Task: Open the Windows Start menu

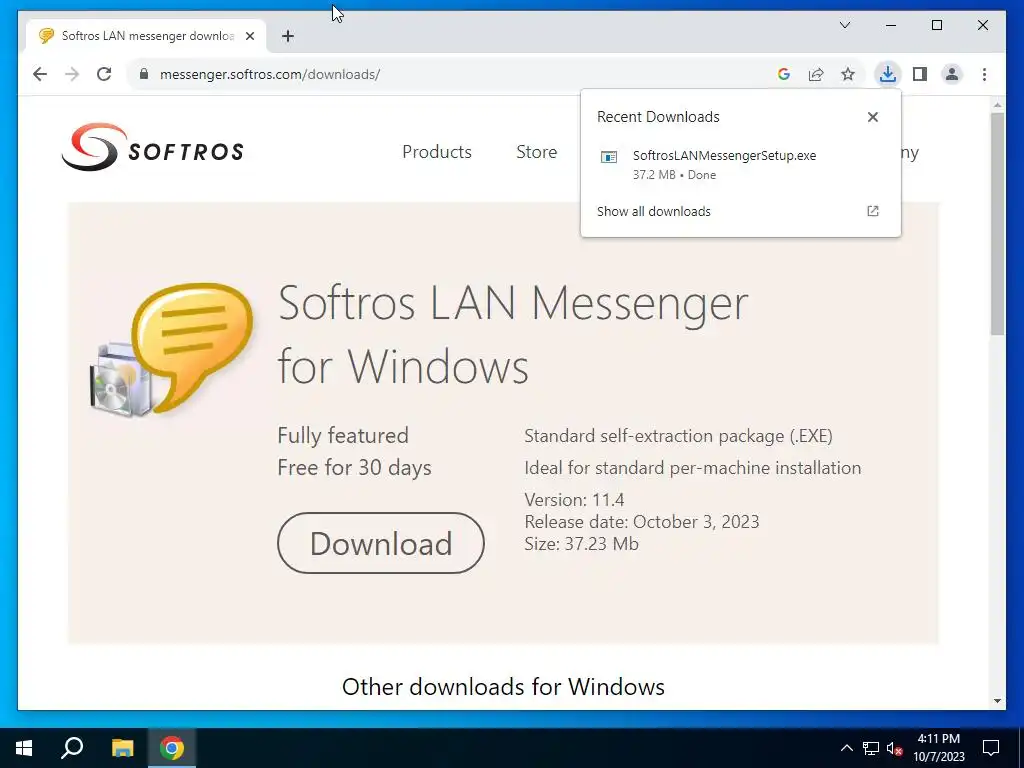Action: pos(24,748)
